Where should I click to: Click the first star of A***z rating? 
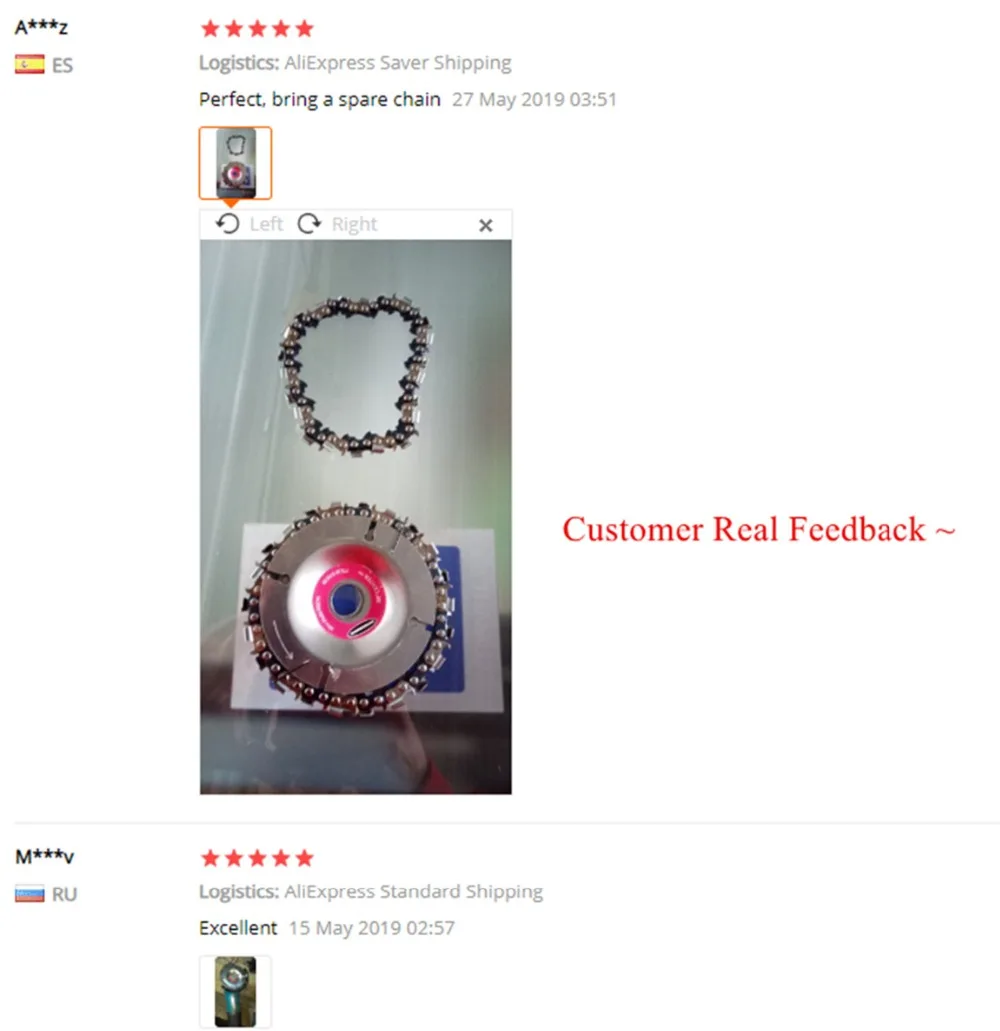click(x=210, y=28)
